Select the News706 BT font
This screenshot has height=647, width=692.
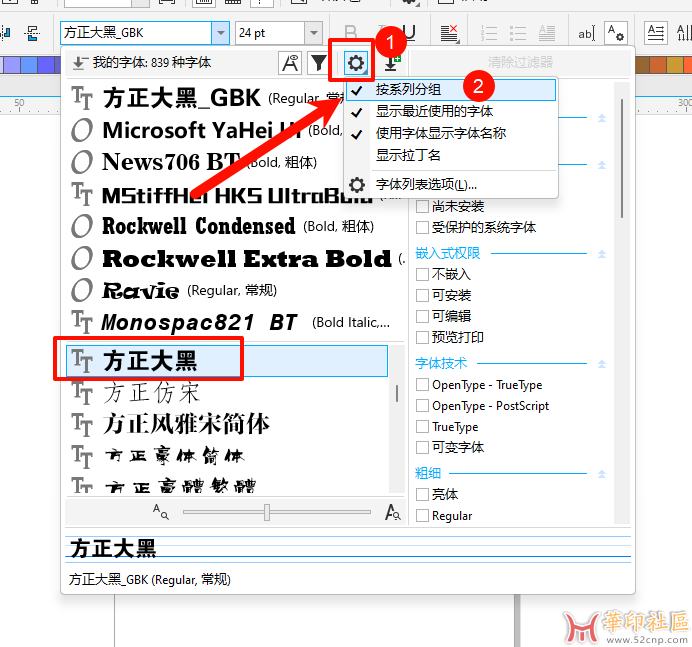207,162
